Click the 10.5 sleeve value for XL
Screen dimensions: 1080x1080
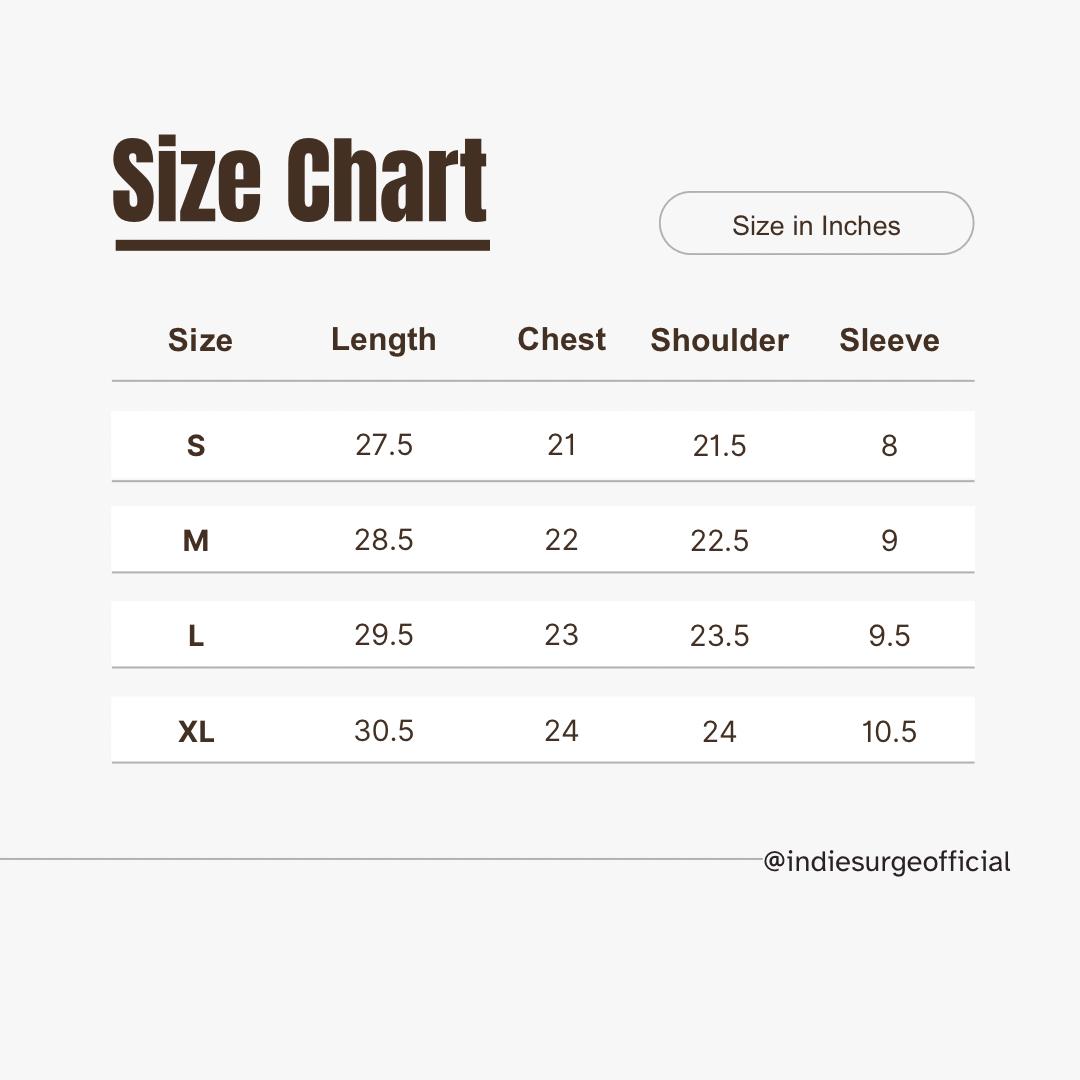(x=889, y=732)
